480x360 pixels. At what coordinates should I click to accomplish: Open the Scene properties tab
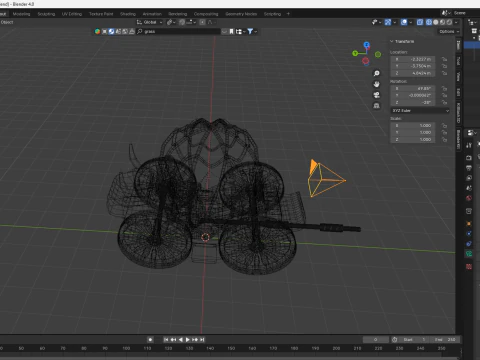pyautogui.click(x=469, y=188)
